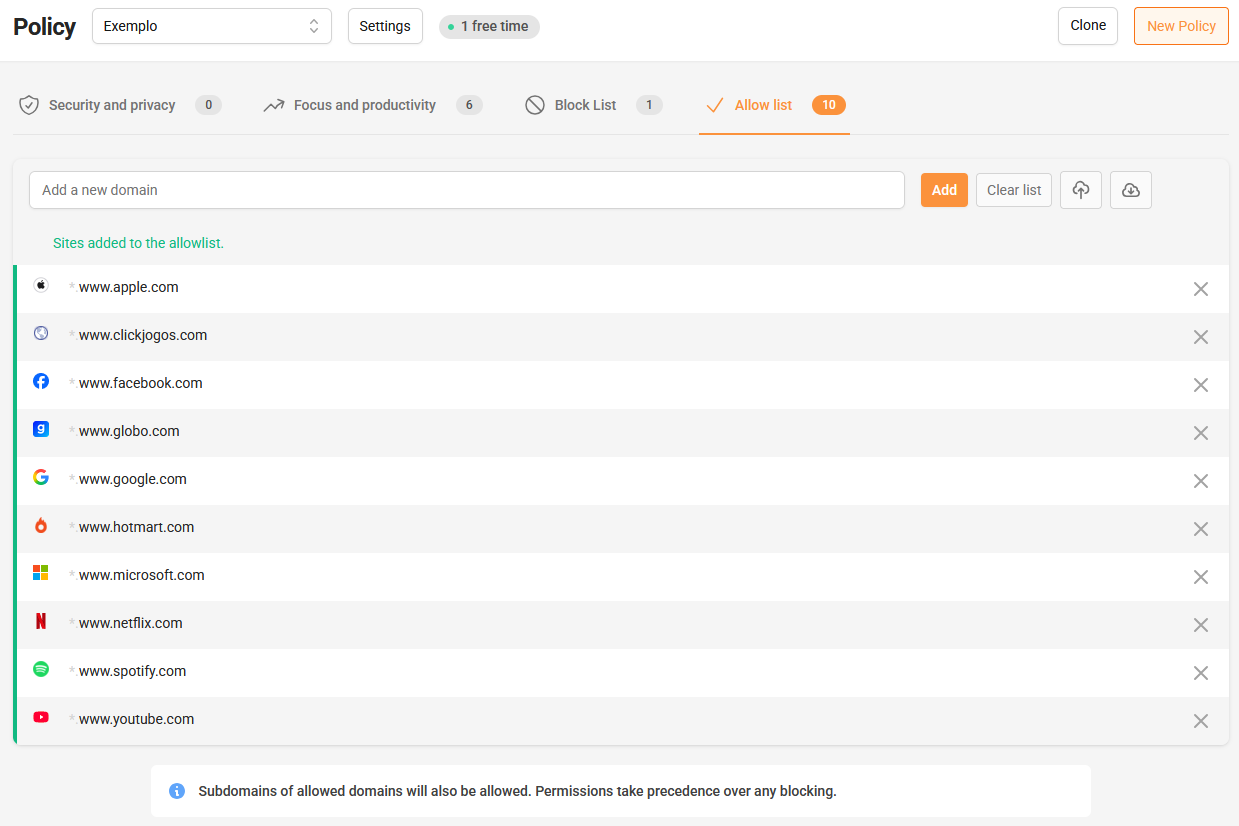The image size is (1239, 826).
Task: Click the Spotify favicon in list
Action: tap(41, 670)
